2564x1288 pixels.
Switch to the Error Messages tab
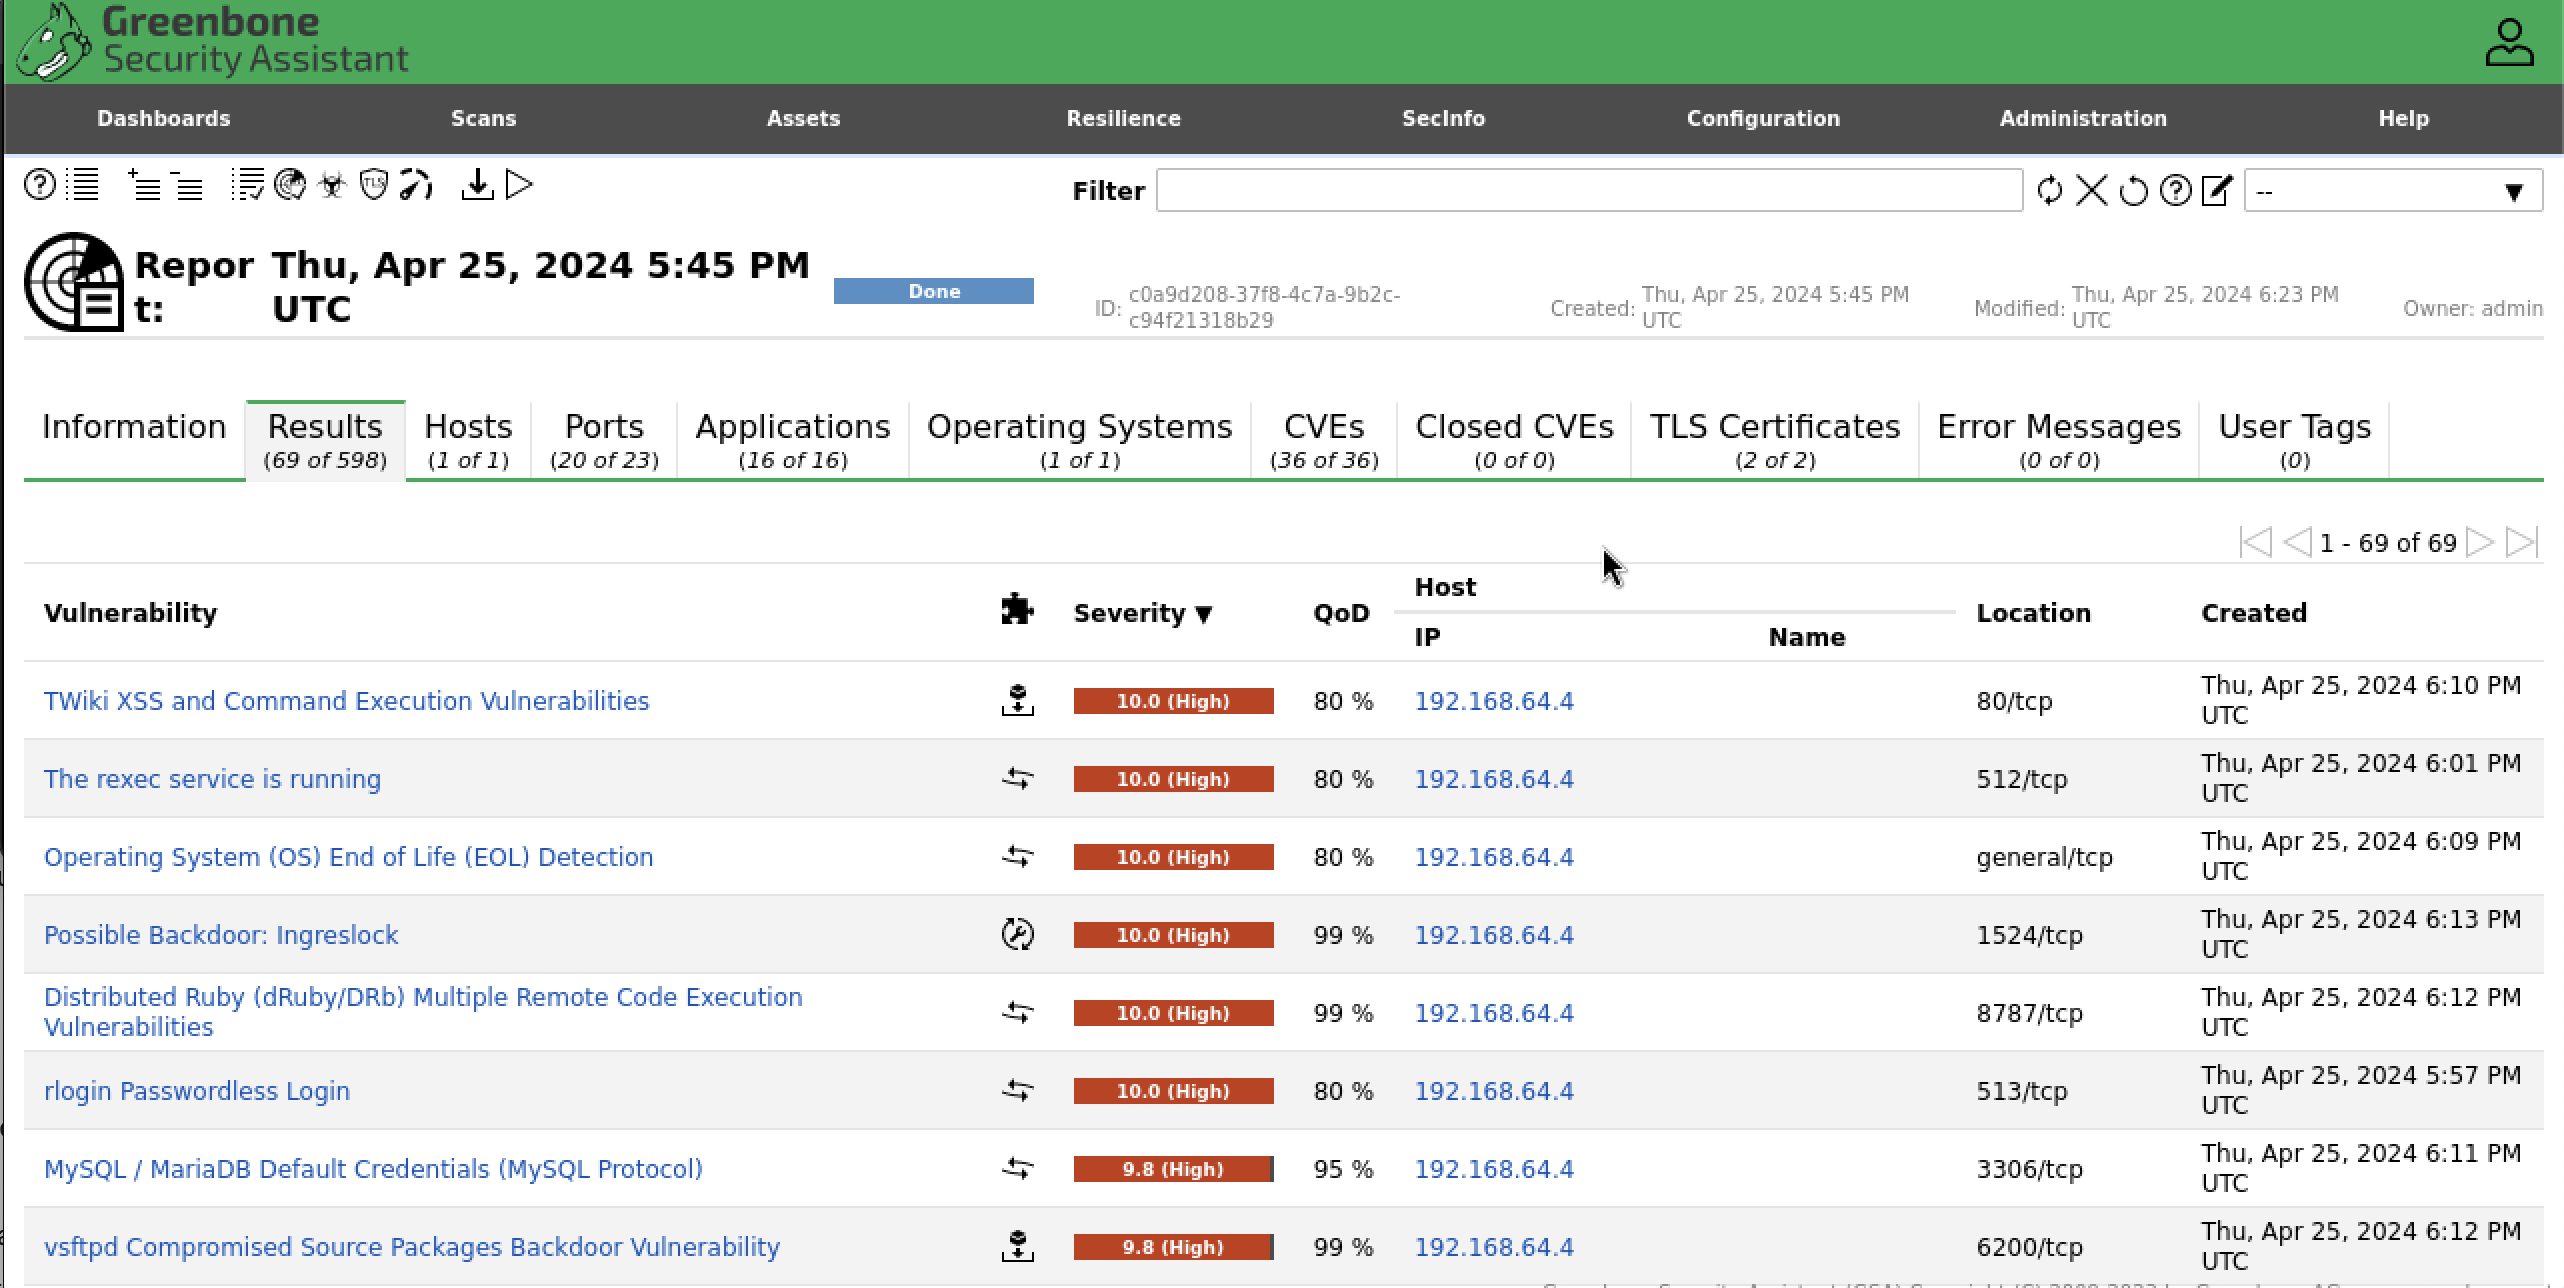pyautogui.click(x=2059, y=440)
